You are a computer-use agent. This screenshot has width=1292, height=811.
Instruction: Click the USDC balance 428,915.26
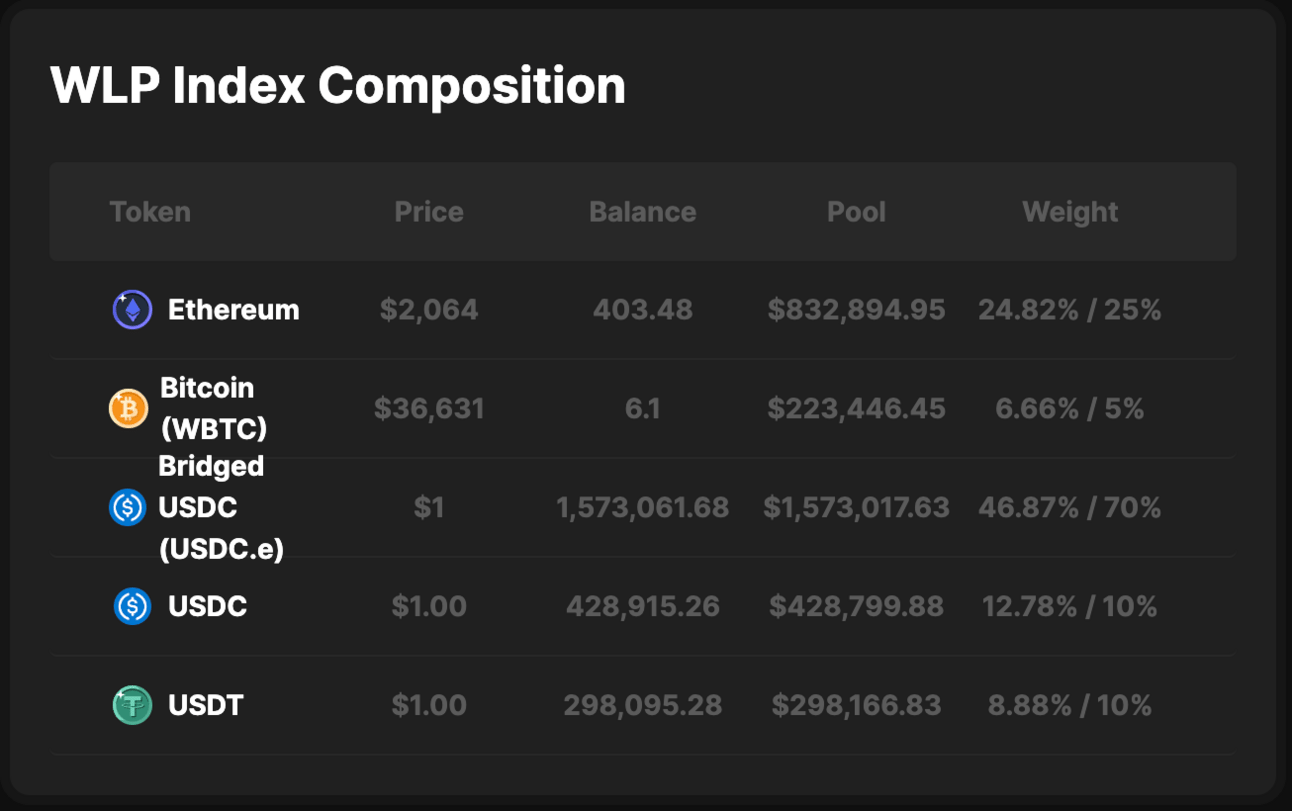(x=643, y=606)
